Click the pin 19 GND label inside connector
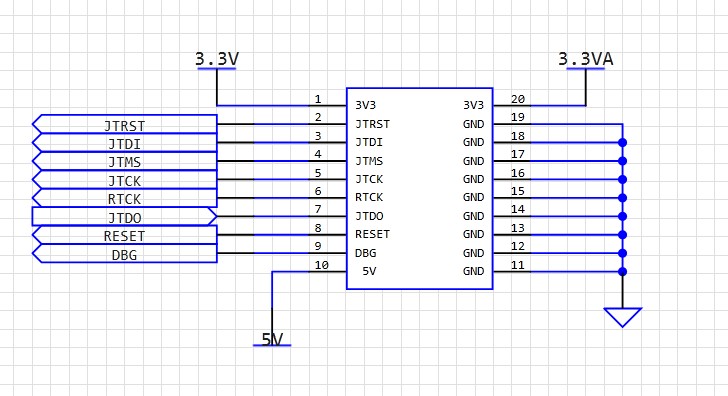 point(474,124)
